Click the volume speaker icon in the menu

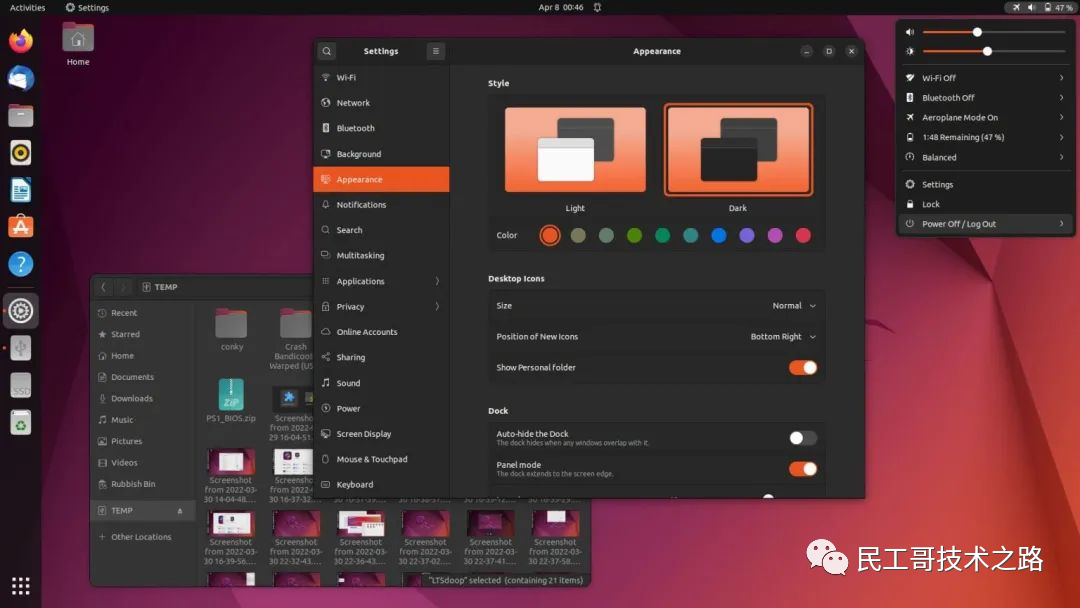click(910, 32)
